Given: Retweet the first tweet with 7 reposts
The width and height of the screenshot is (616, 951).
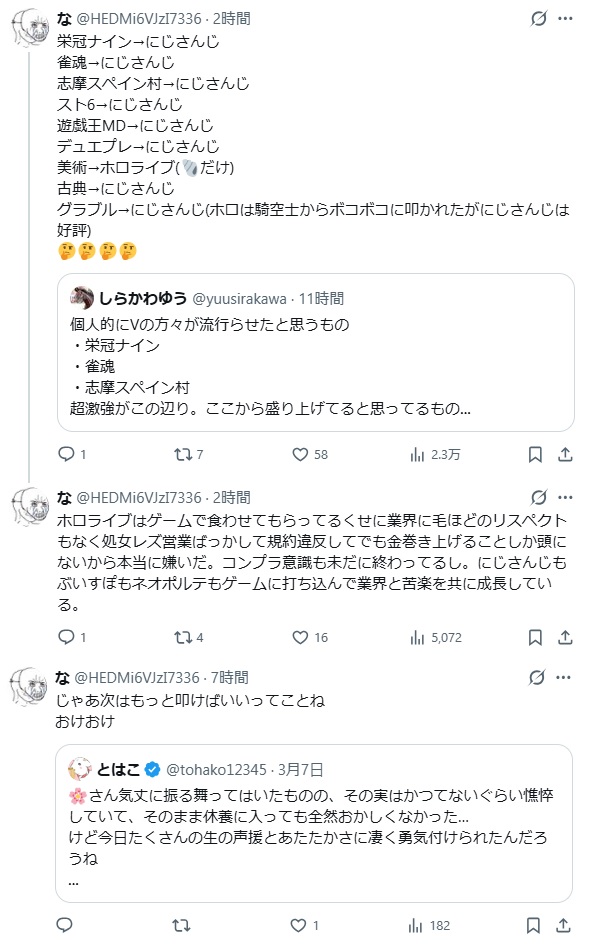Looking at the screenshot, I should 183,455.
